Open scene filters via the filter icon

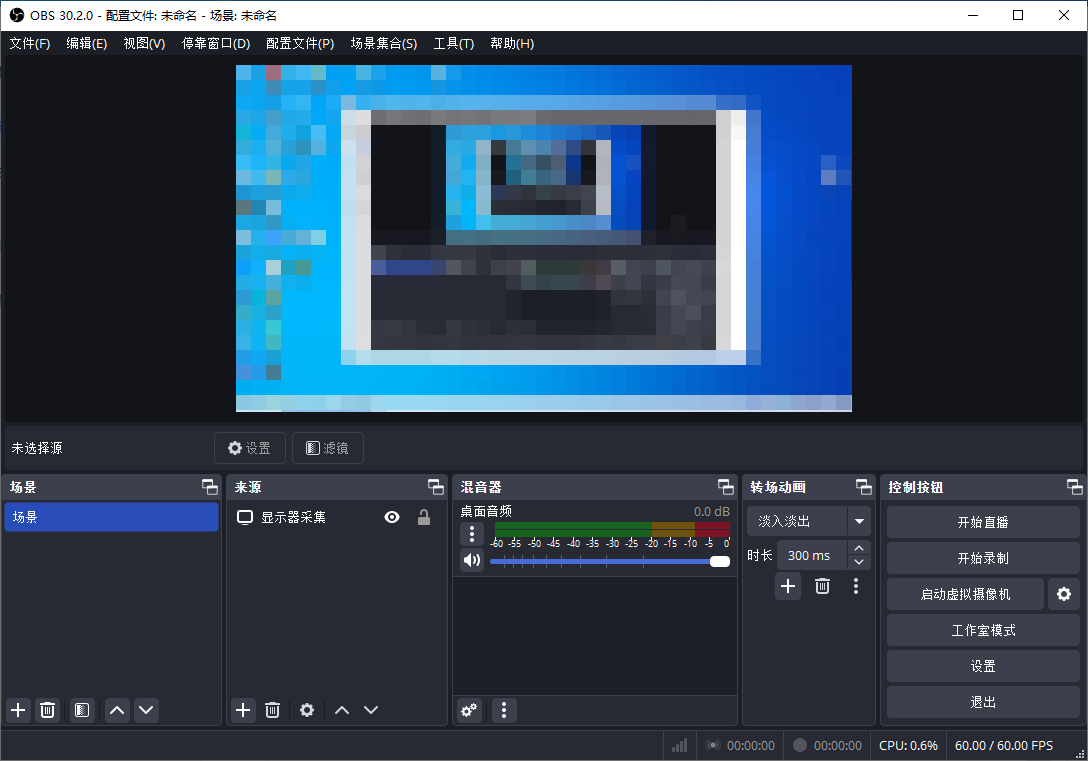(81, 710)
